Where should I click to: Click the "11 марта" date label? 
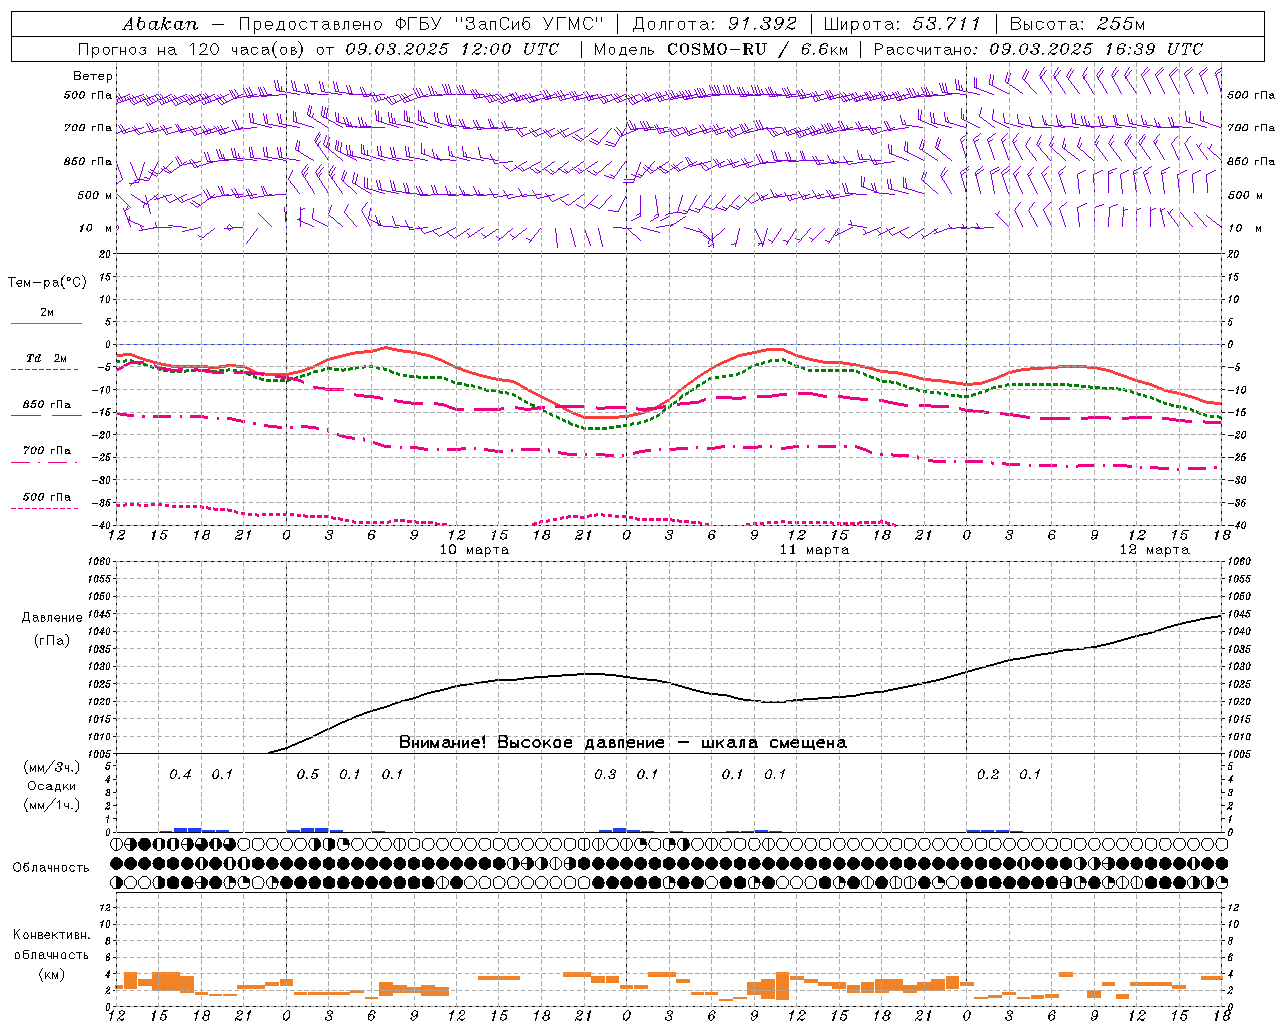coord(815,550)
